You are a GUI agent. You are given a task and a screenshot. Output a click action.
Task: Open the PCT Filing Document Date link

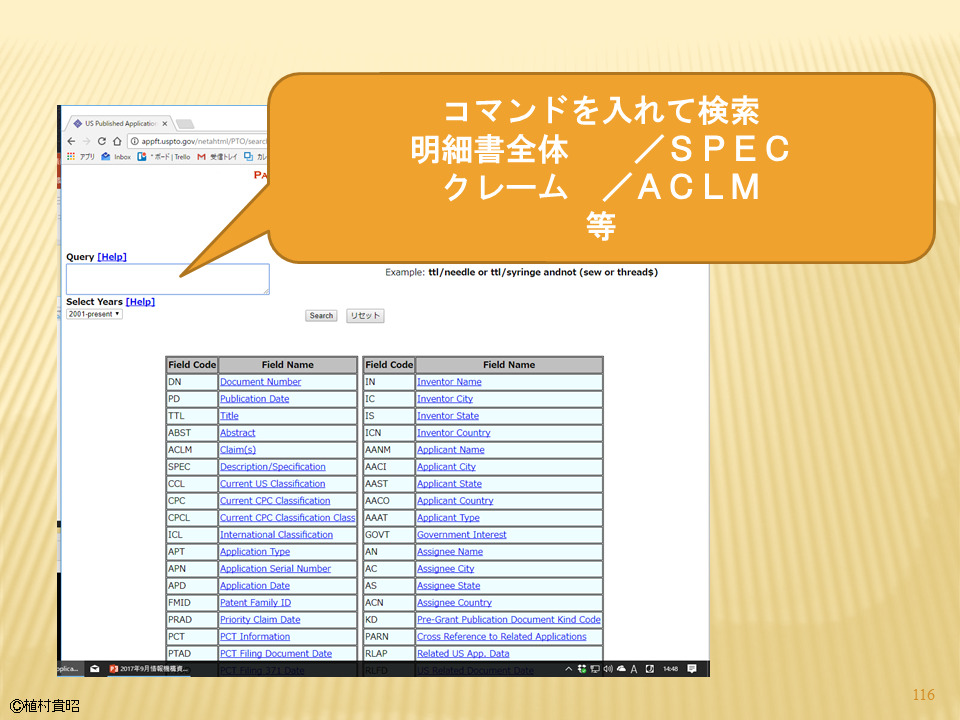point(276,654)
